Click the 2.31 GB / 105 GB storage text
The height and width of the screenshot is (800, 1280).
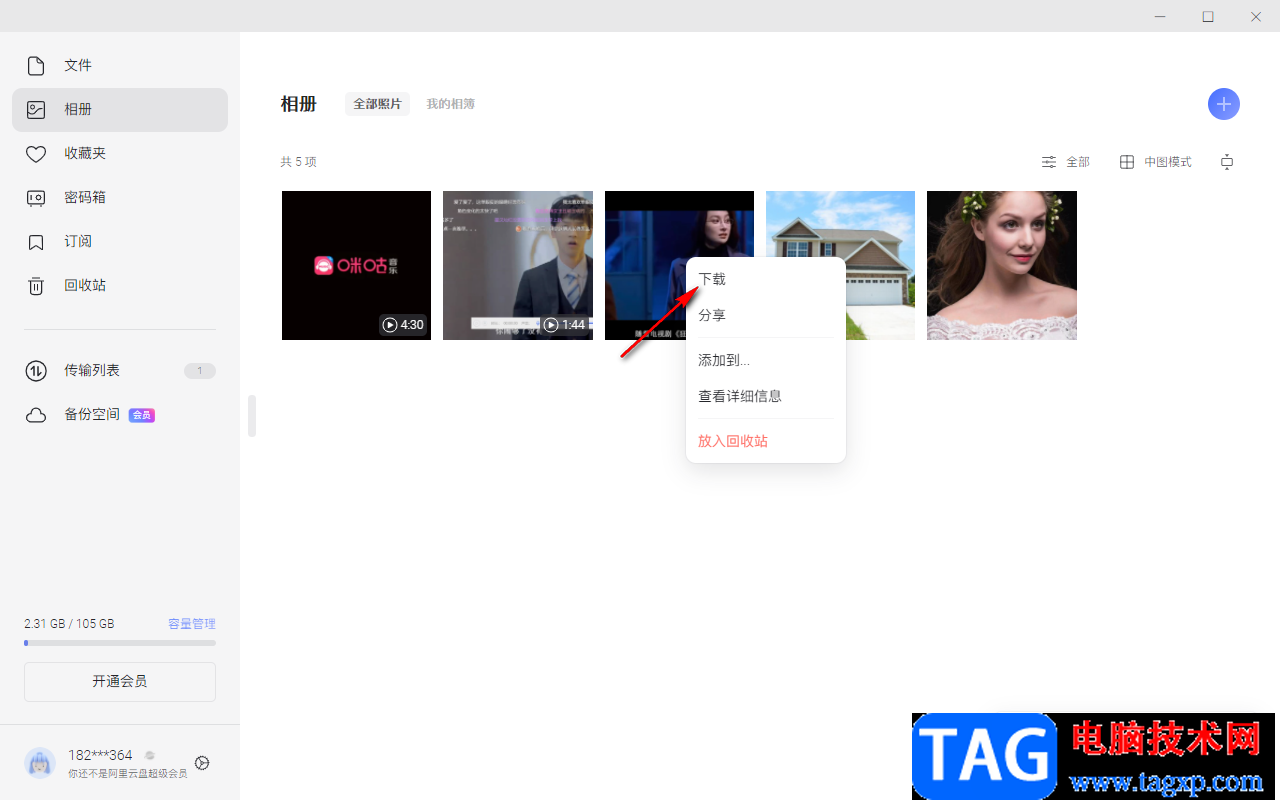click(69, 624)
